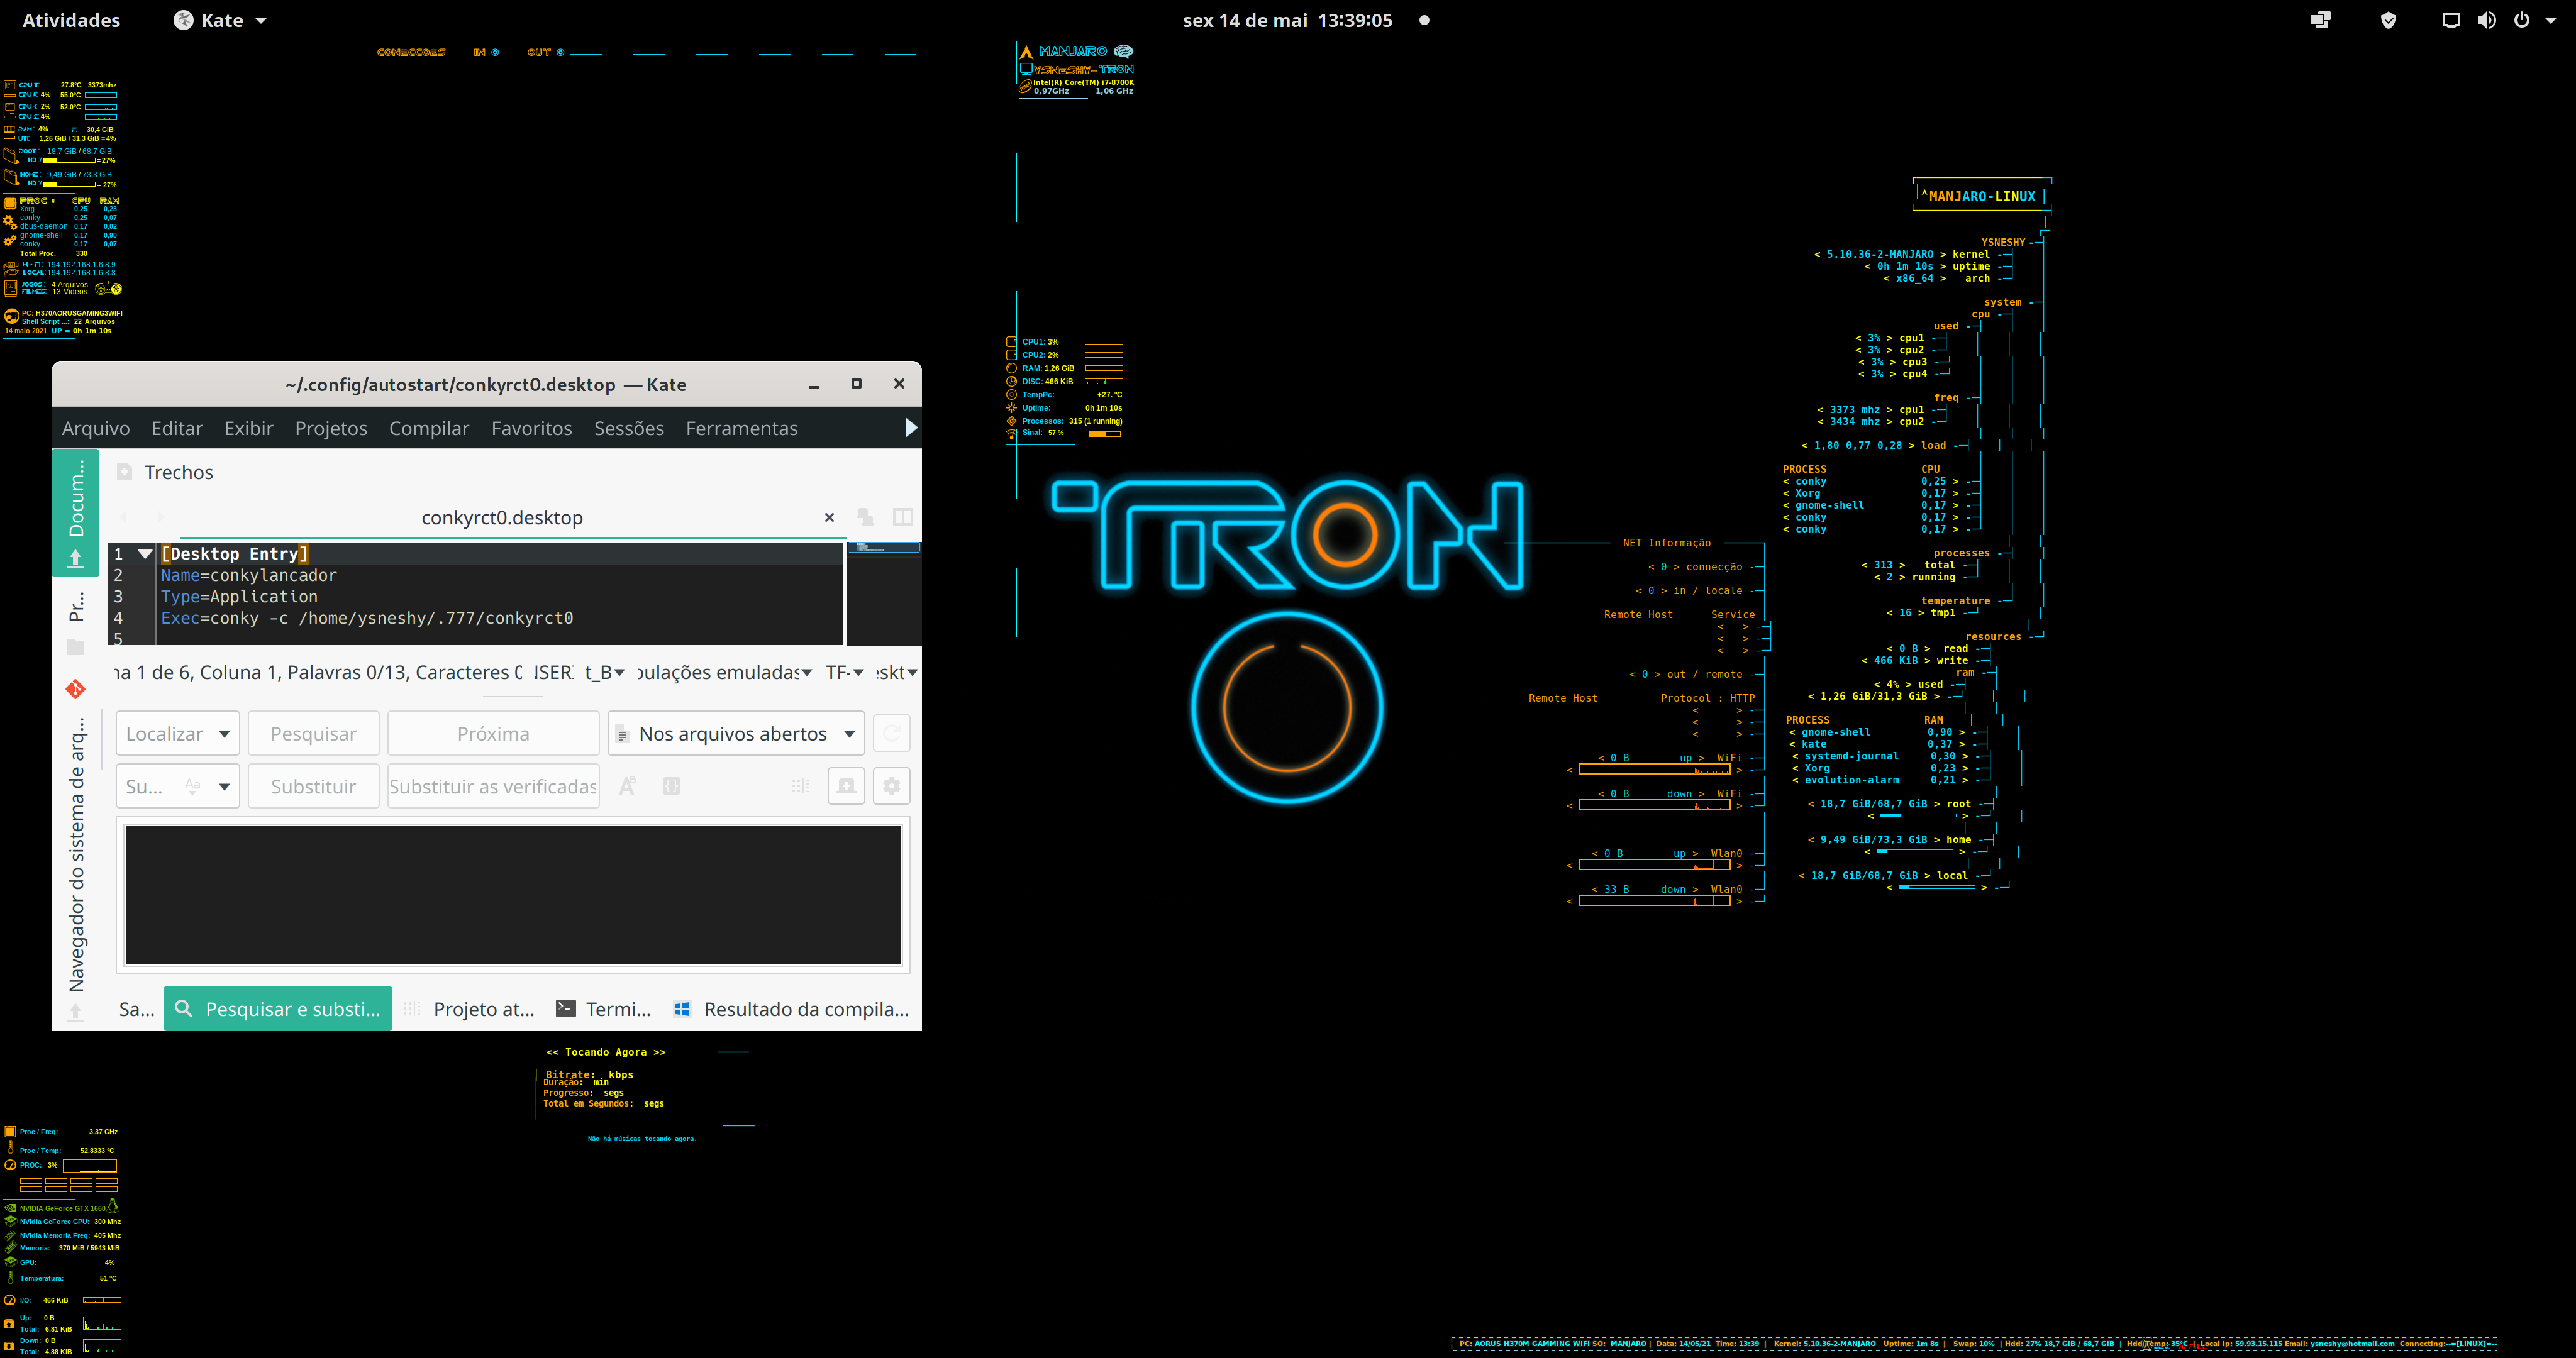Open the .desktop syntax mode dropdown
2576x1358 pixels.
point(897,672)
